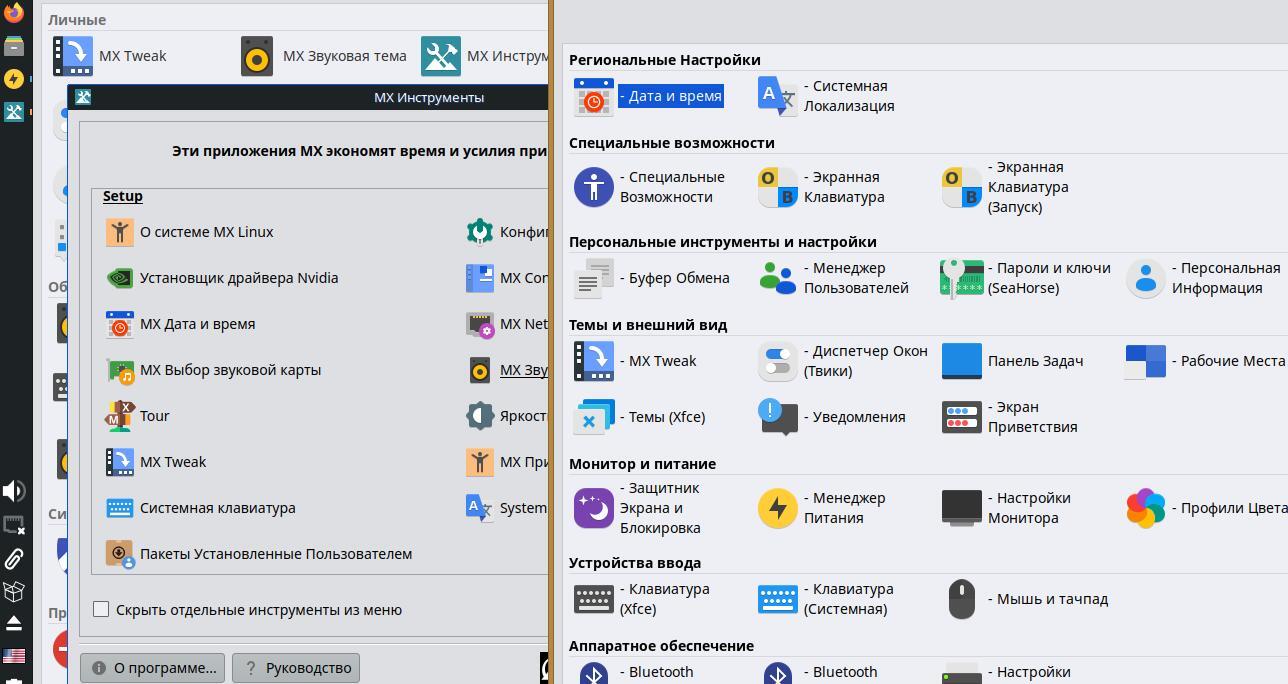Open Диспетчер Окон (Твики)
Screen dimensions: 1288x684
(843, 361)
